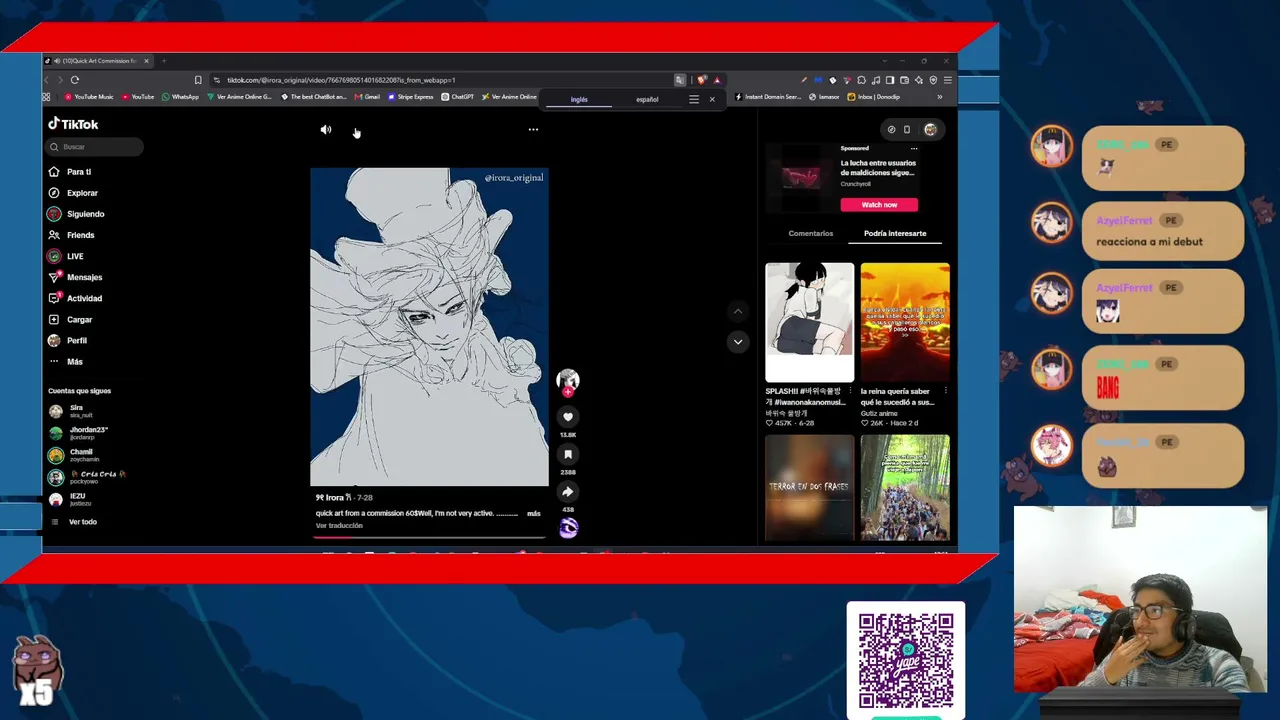
Task: Open the Irora creator name link
Action: point(334,497)
